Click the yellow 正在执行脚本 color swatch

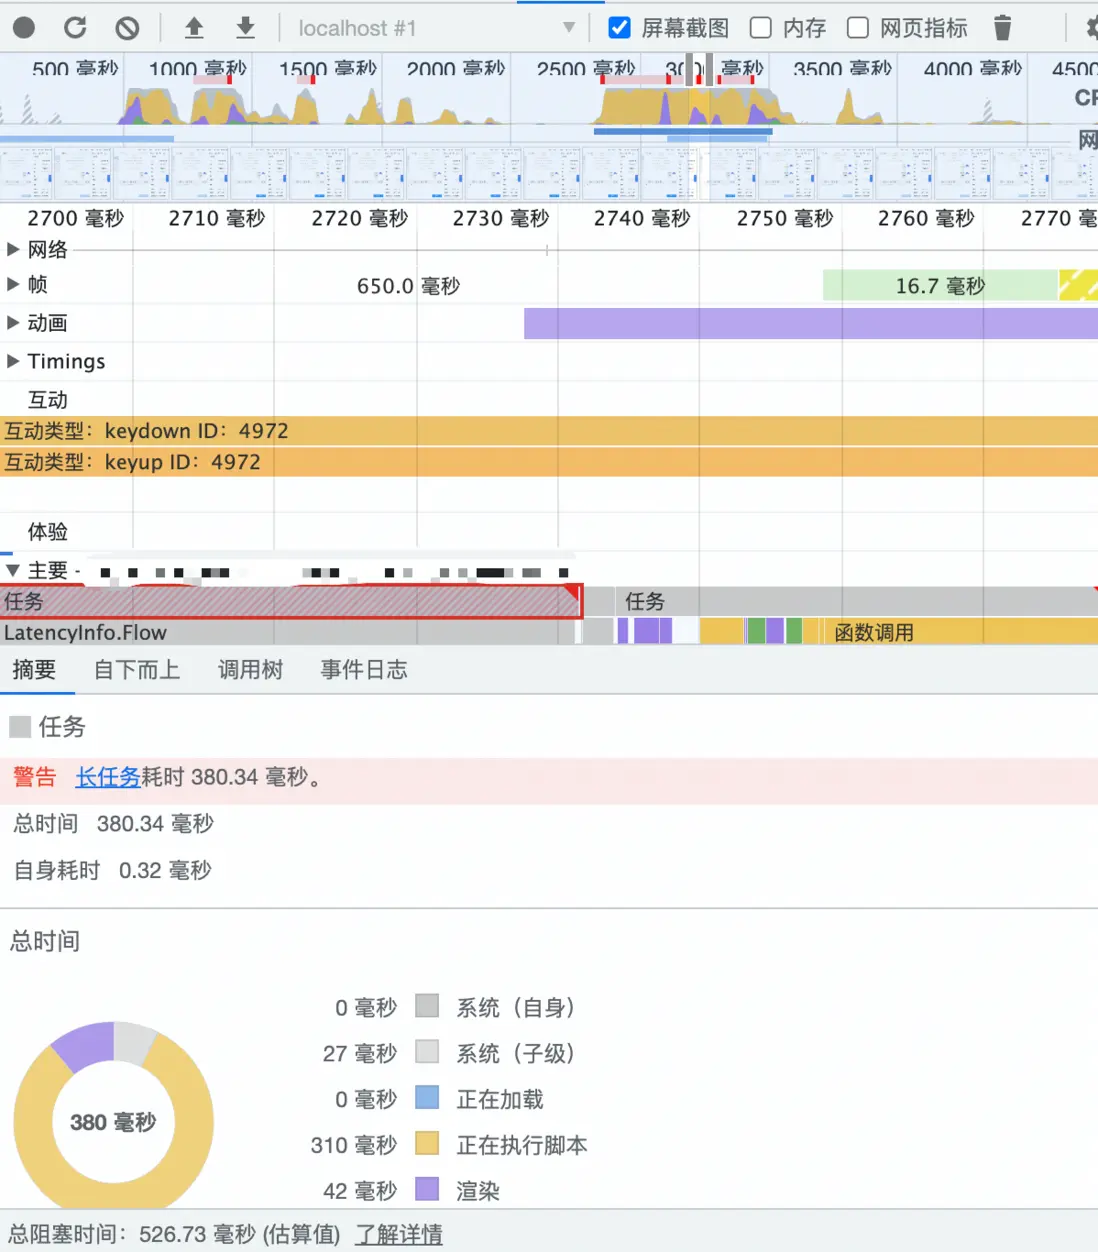[x=427, y=1143]
